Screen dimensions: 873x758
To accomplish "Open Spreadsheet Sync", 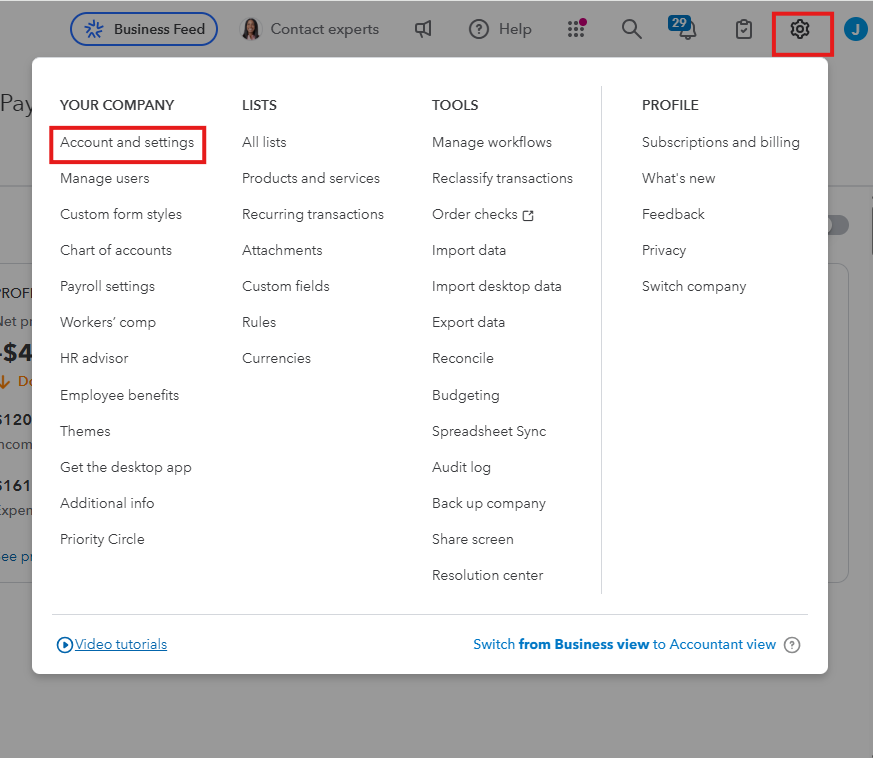I will click(x=489, y=432).
